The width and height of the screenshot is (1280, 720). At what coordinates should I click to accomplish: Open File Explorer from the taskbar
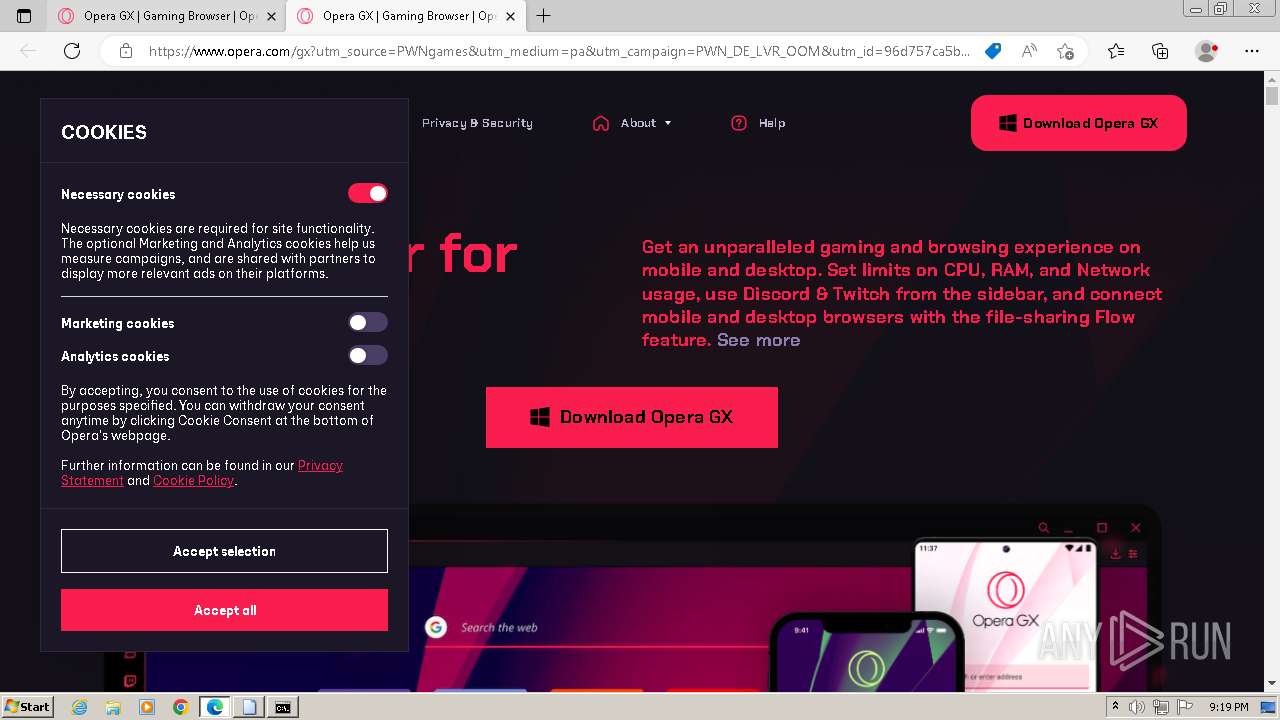[113, 707]
